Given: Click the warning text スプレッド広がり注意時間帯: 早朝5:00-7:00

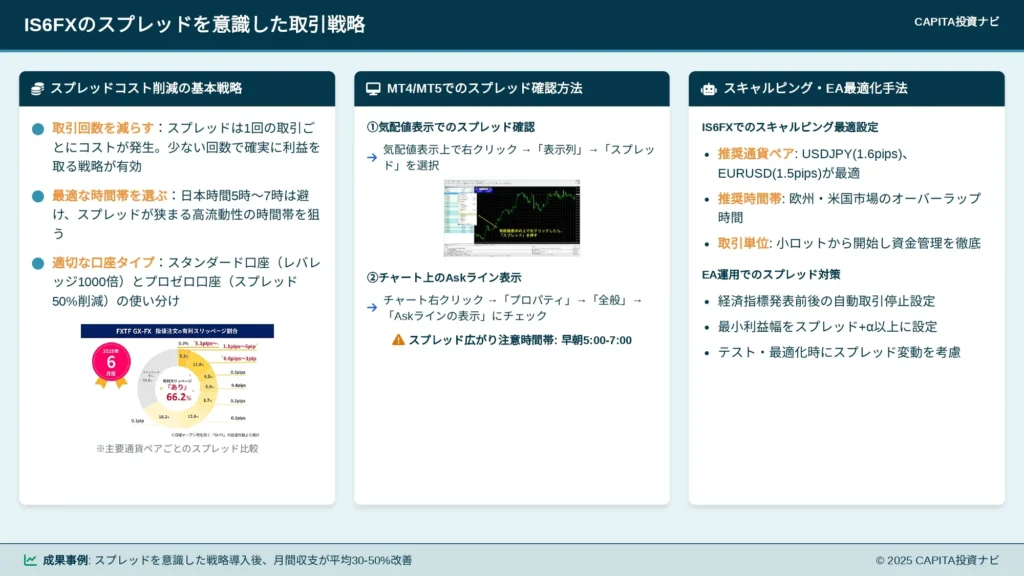Looking at the screenshot, I should [x=520, y=340].
